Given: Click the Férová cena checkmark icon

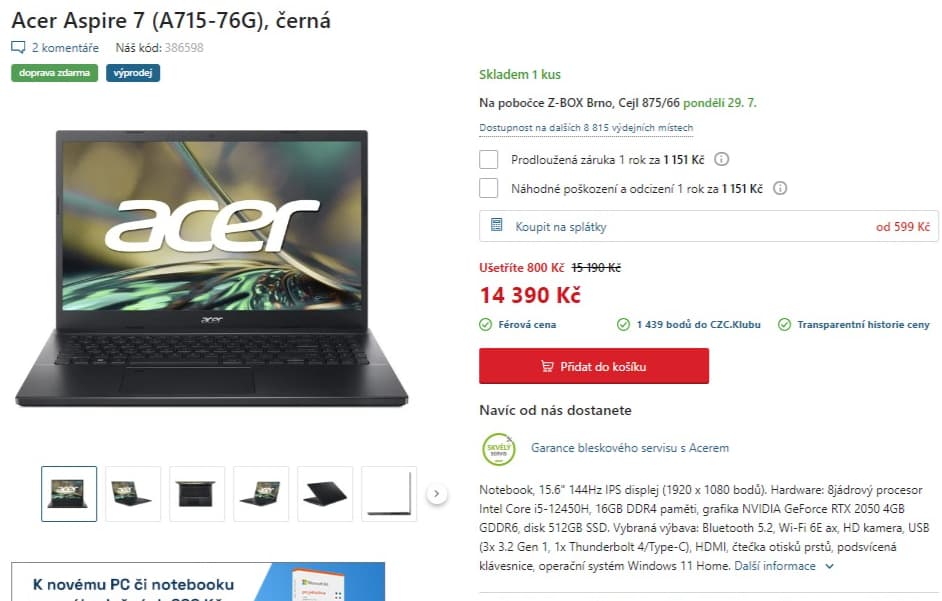Looking at the screenshot, I should coord(485,325).
